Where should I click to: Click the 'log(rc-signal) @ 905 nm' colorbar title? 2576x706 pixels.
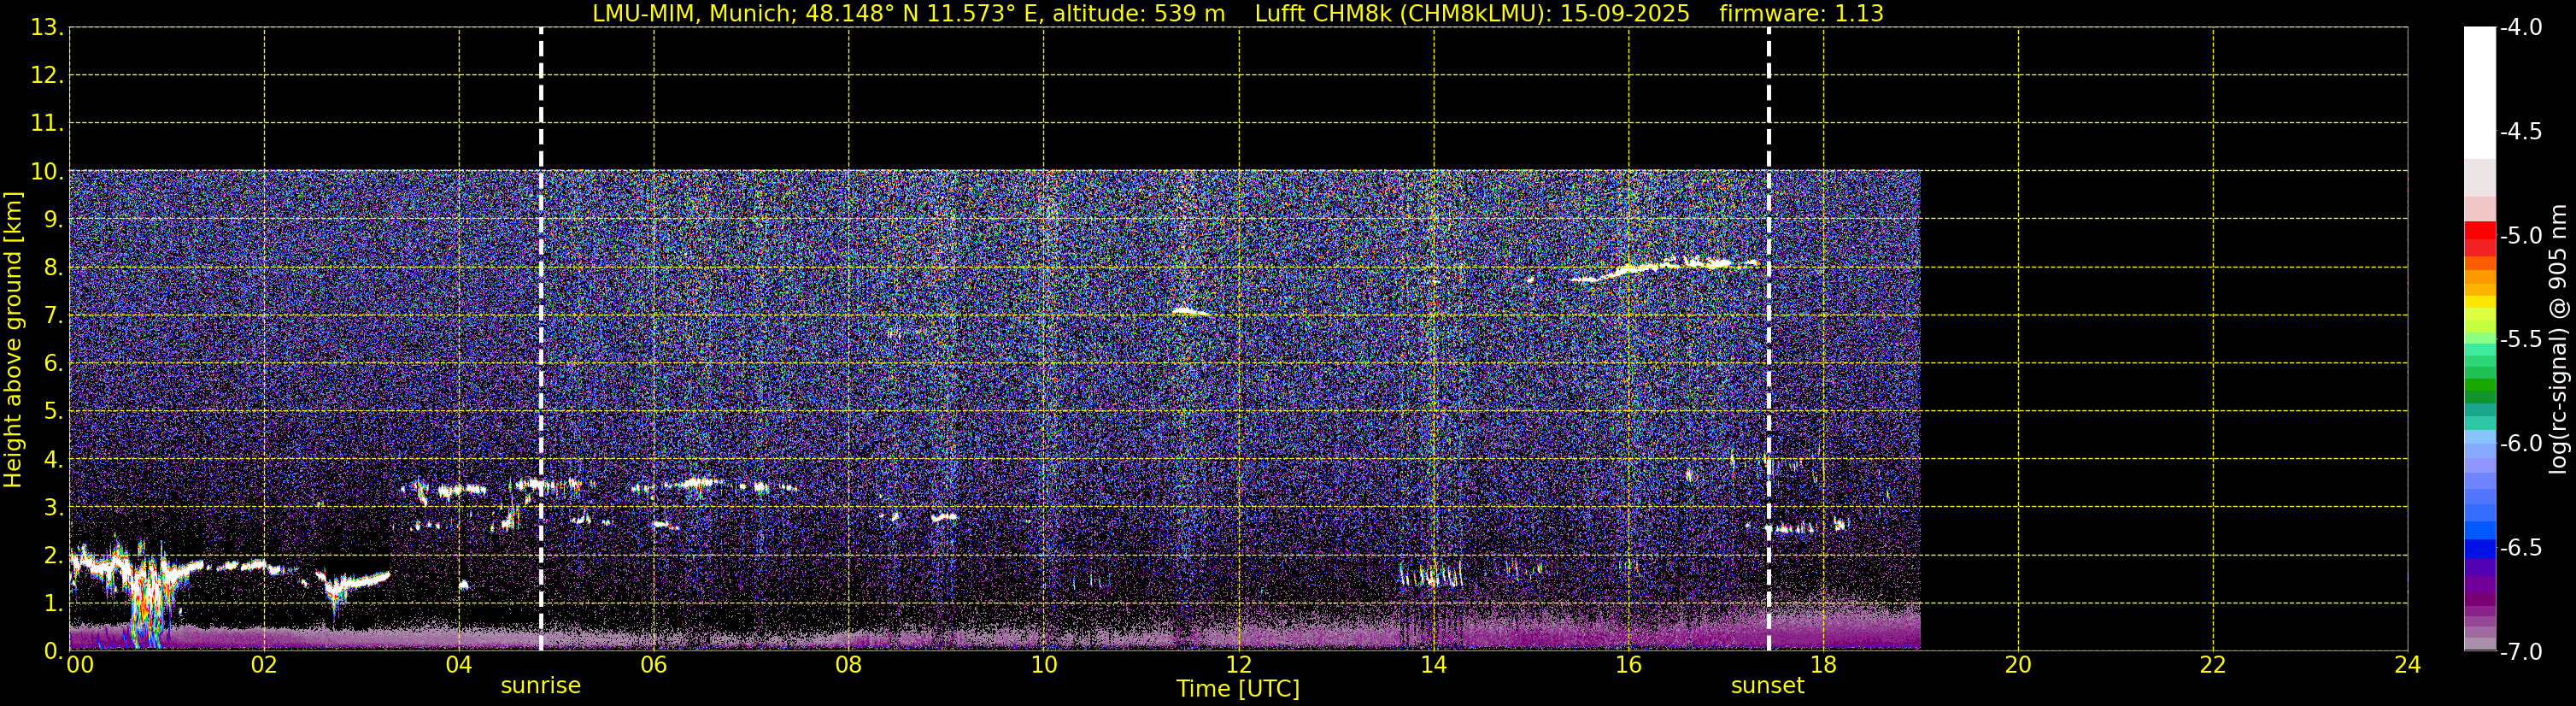coord(2558,339)
